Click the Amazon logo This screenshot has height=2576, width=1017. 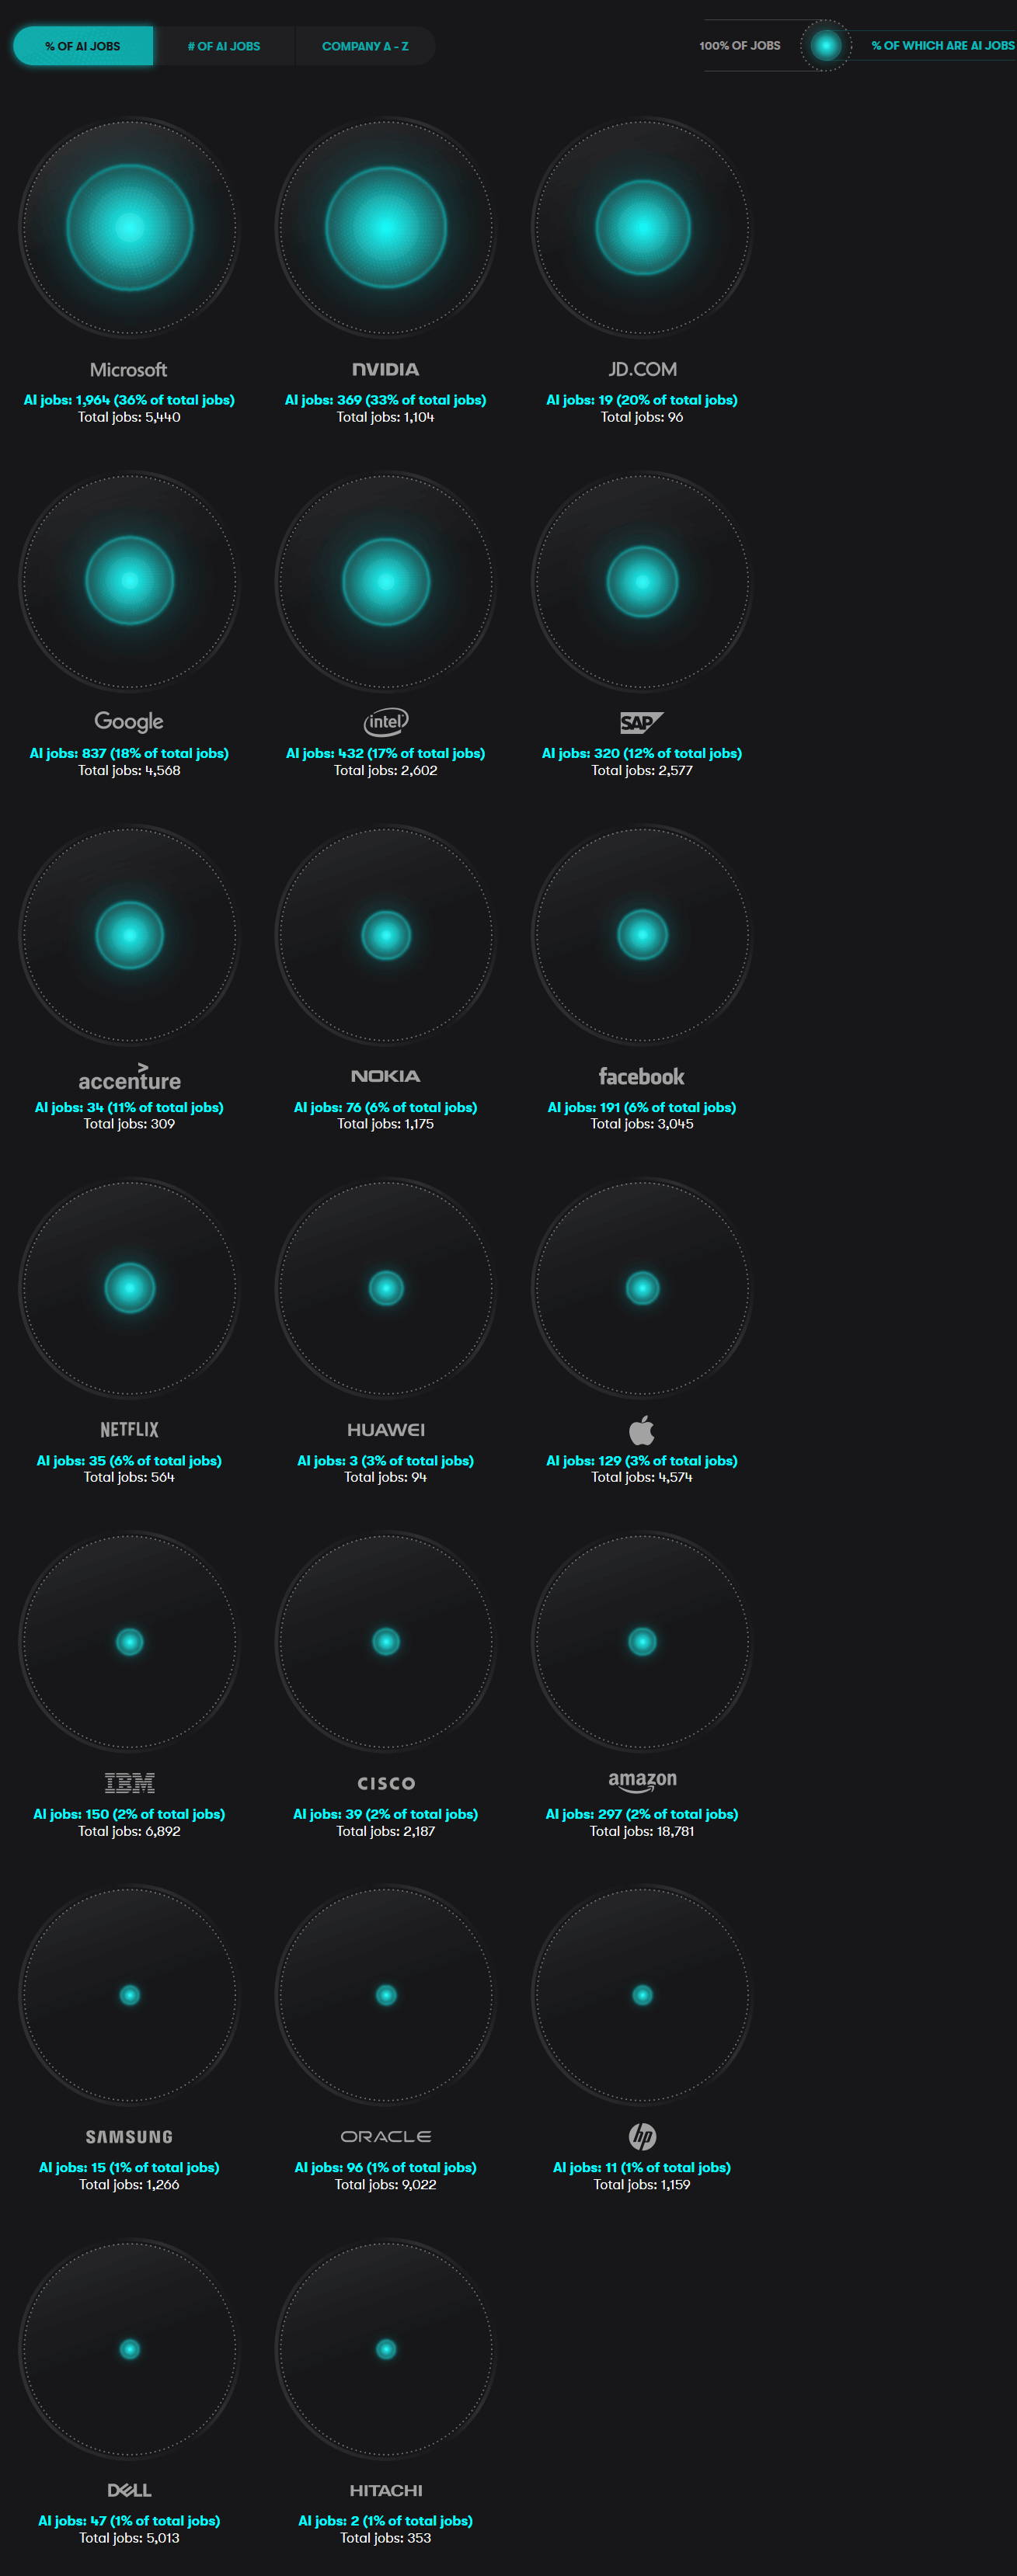[642, 1781]
